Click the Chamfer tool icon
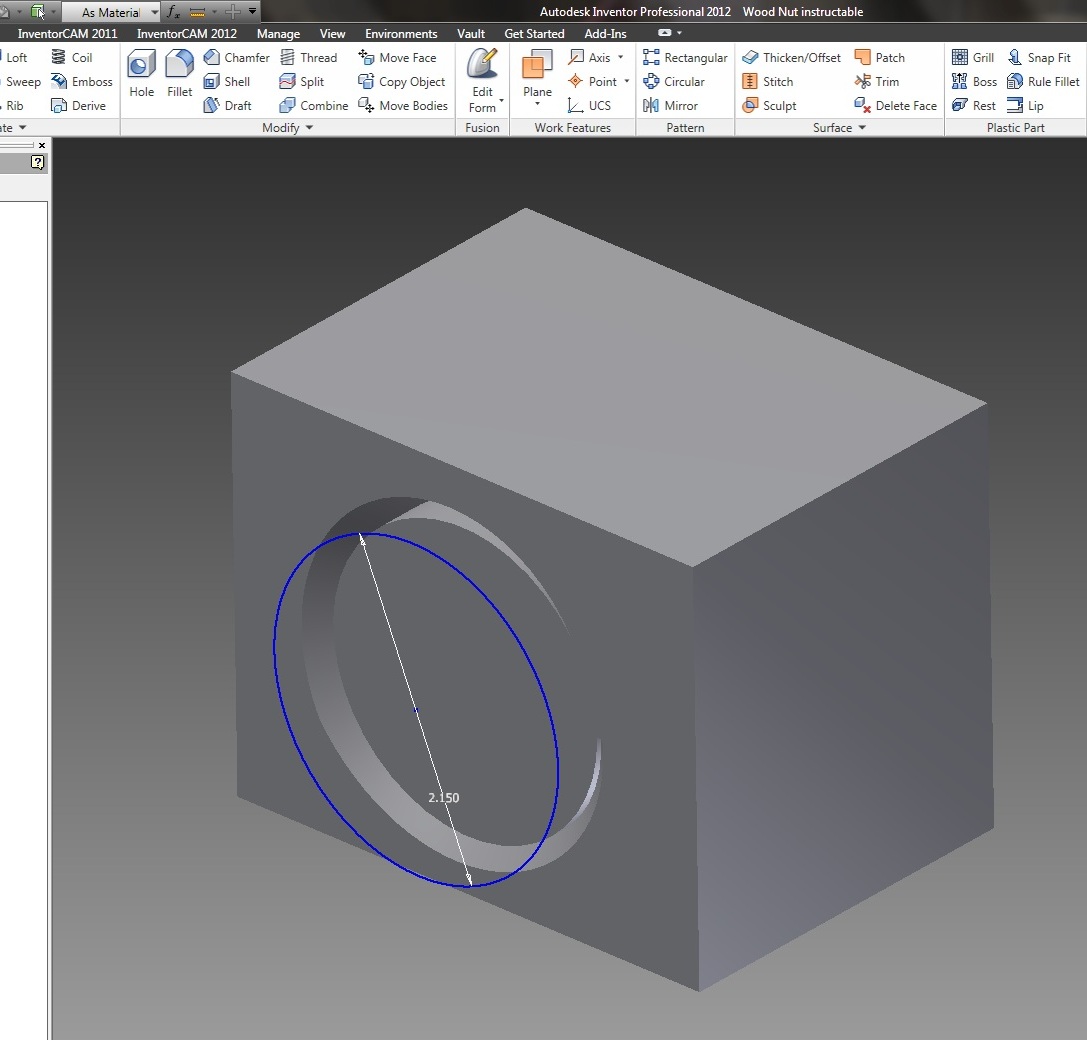This screenshot has width=1087, height=1040. [x=211, y=58]
